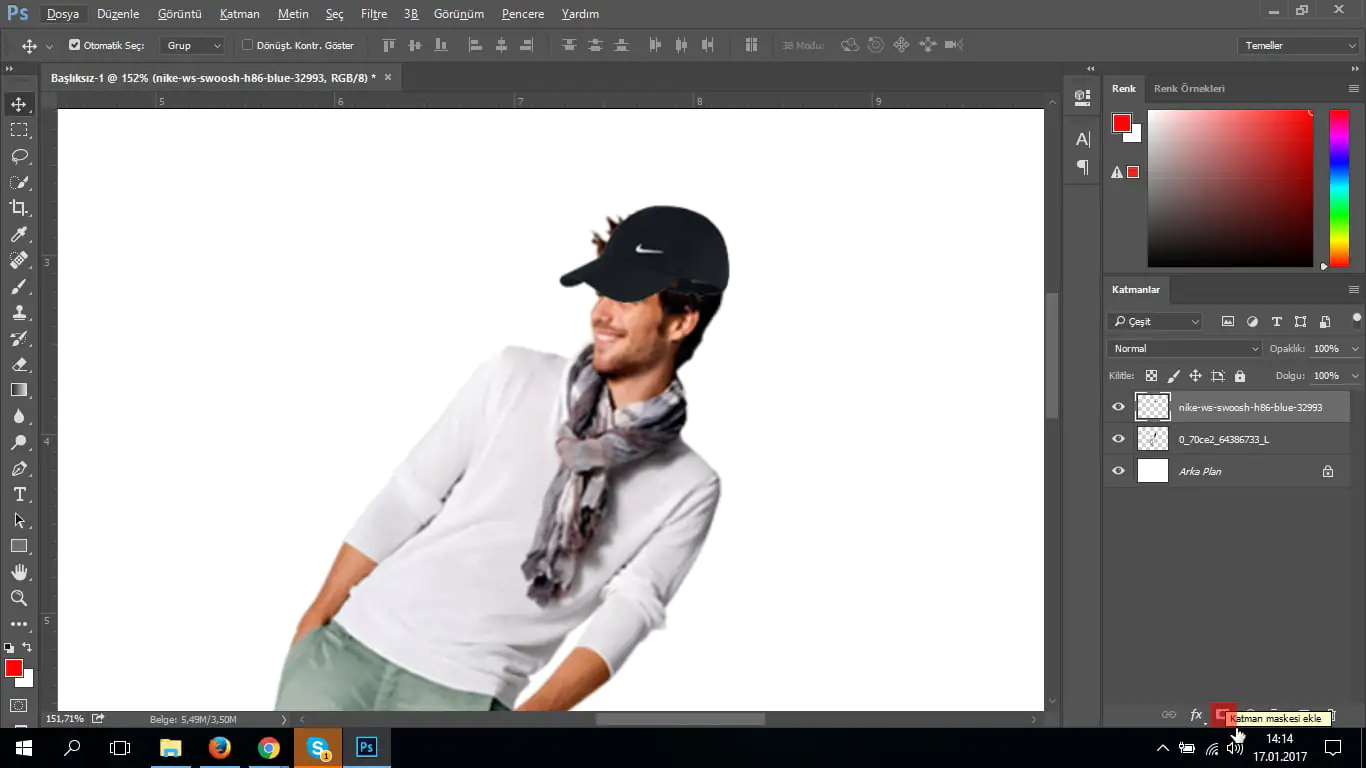Click the Add layer mask icon

(1221, 714)
